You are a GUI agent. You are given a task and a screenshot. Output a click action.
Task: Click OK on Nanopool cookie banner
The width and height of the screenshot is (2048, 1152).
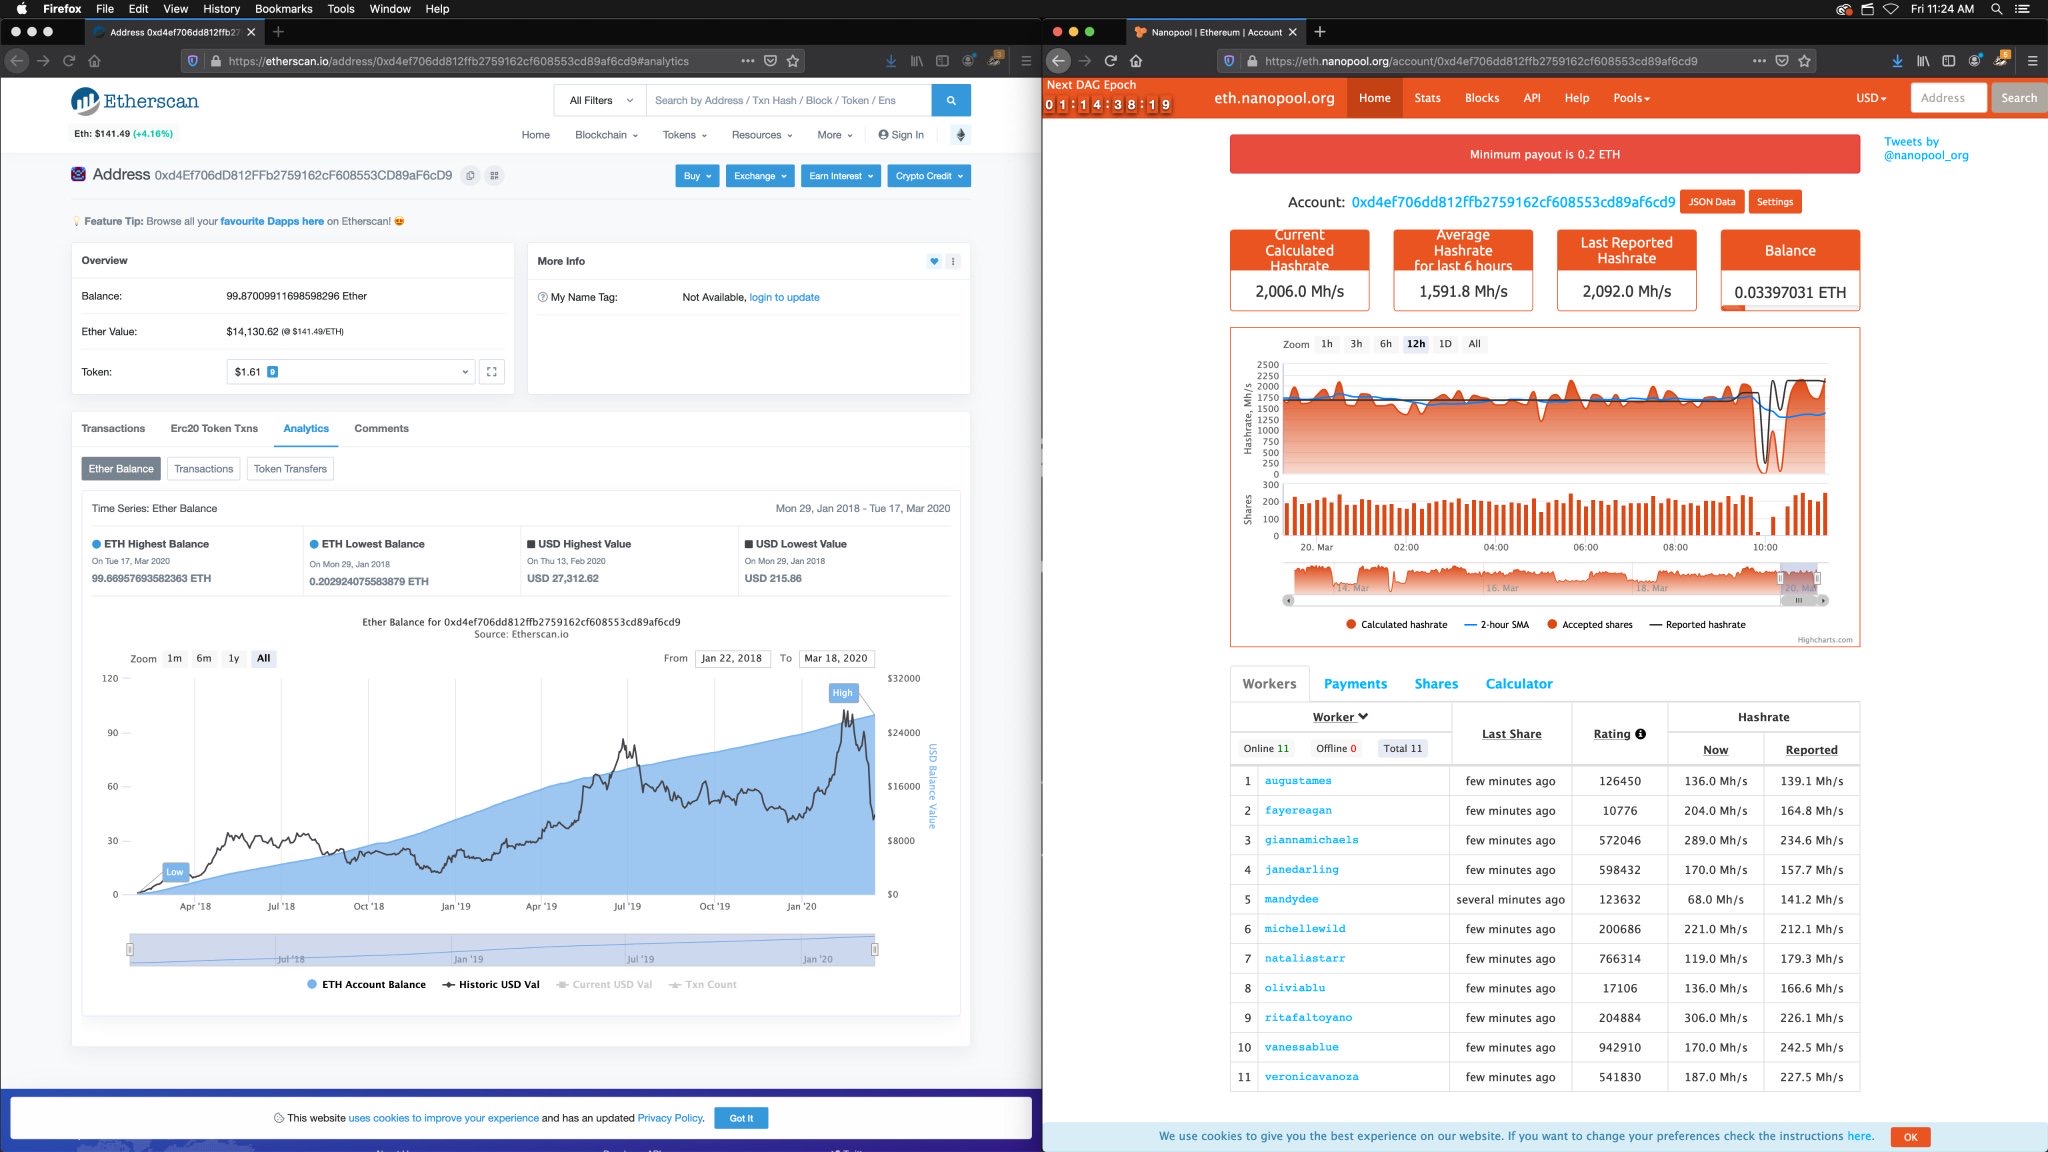pyautogui.click(x=1910, y=1137)
